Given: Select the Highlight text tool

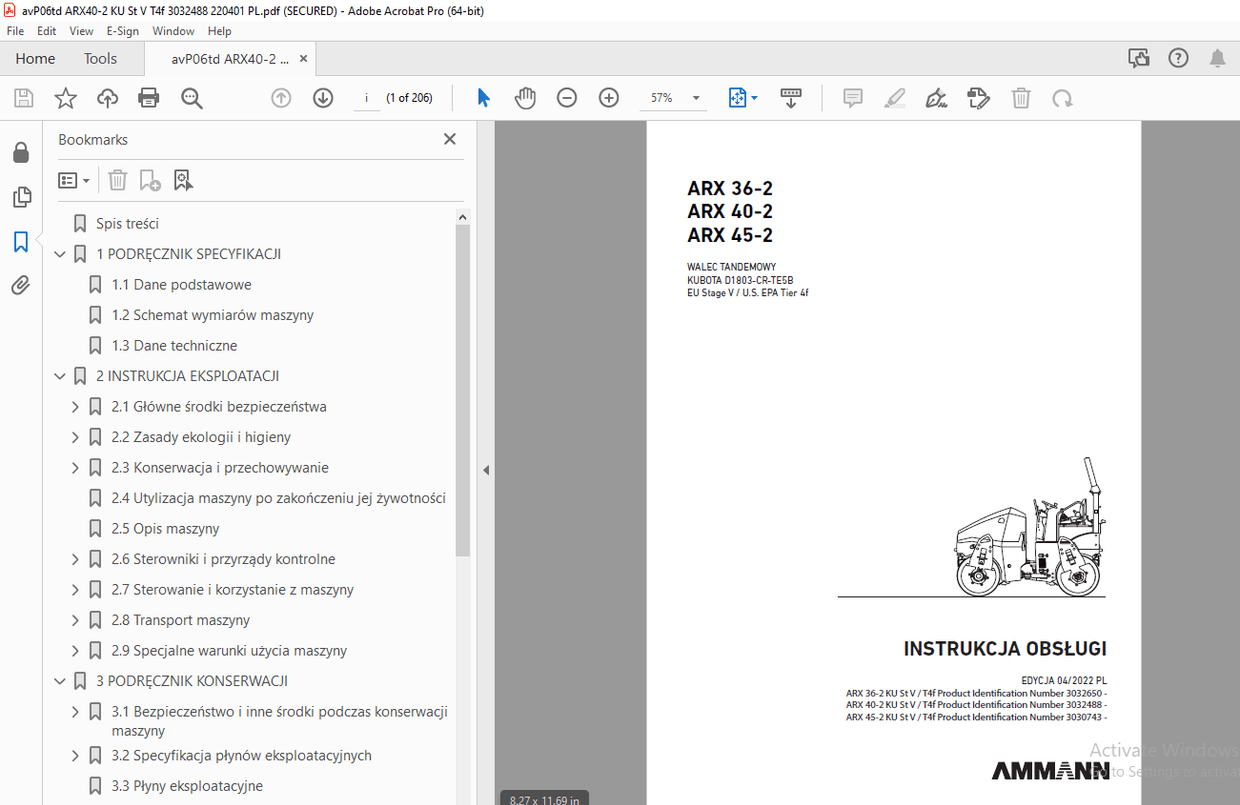Looking at the screenshot, I should point(894,97).
